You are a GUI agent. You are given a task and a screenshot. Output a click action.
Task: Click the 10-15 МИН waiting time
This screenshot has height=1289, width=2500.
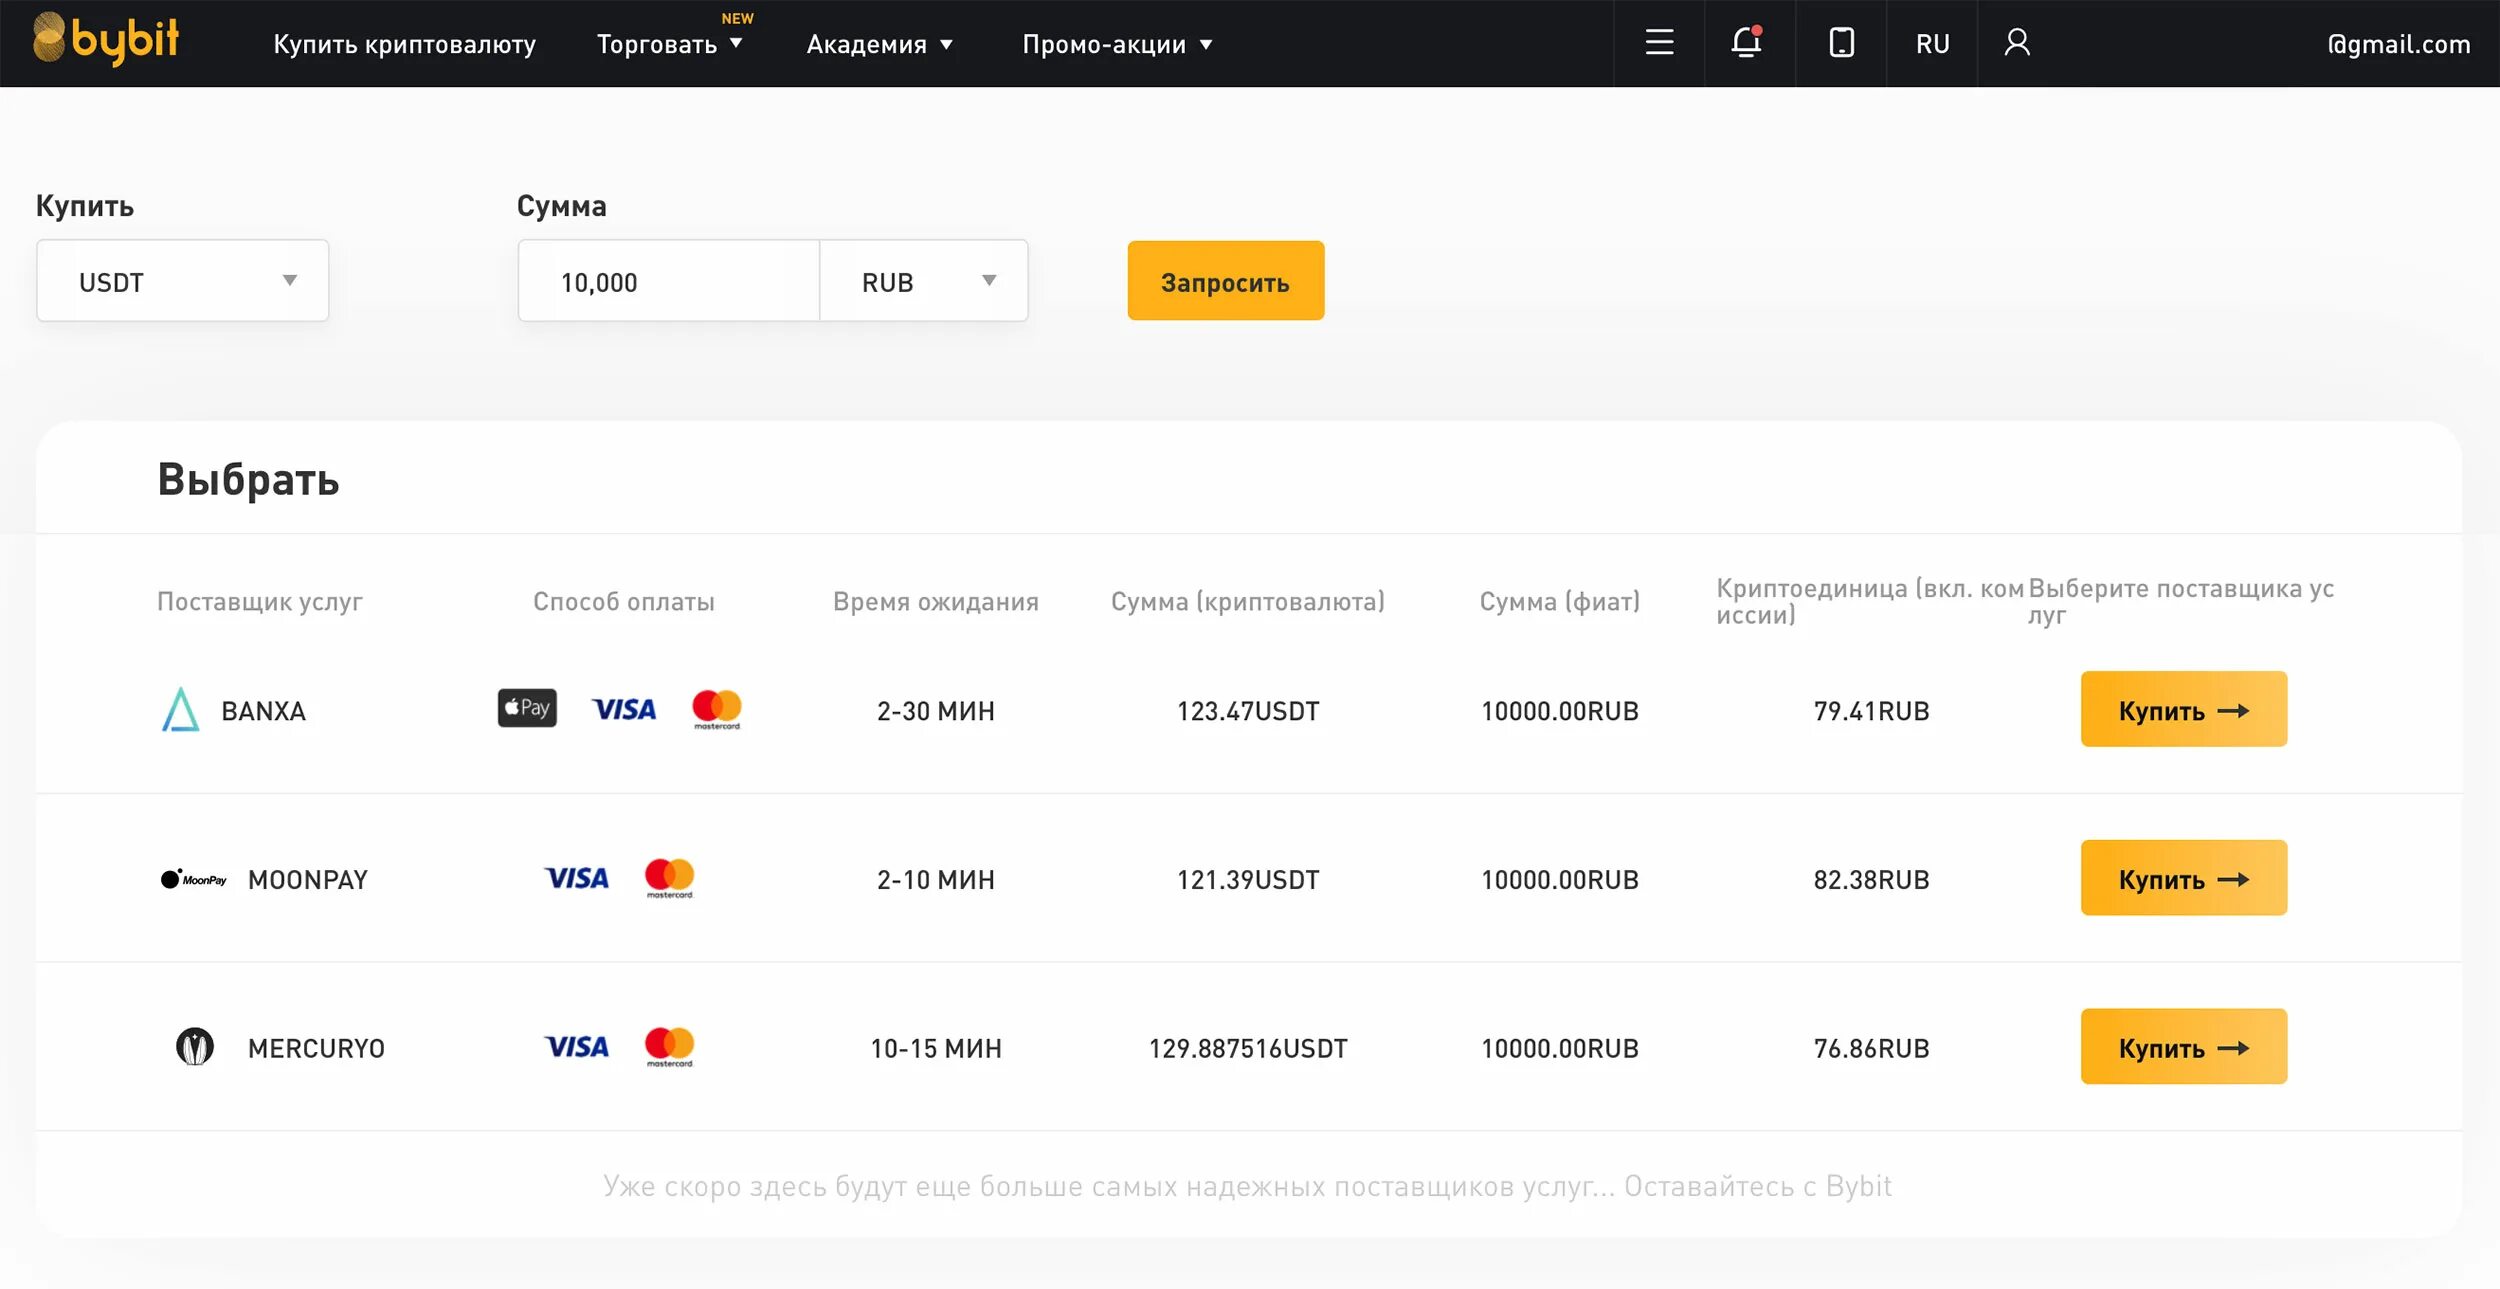tap(936, 1049)
